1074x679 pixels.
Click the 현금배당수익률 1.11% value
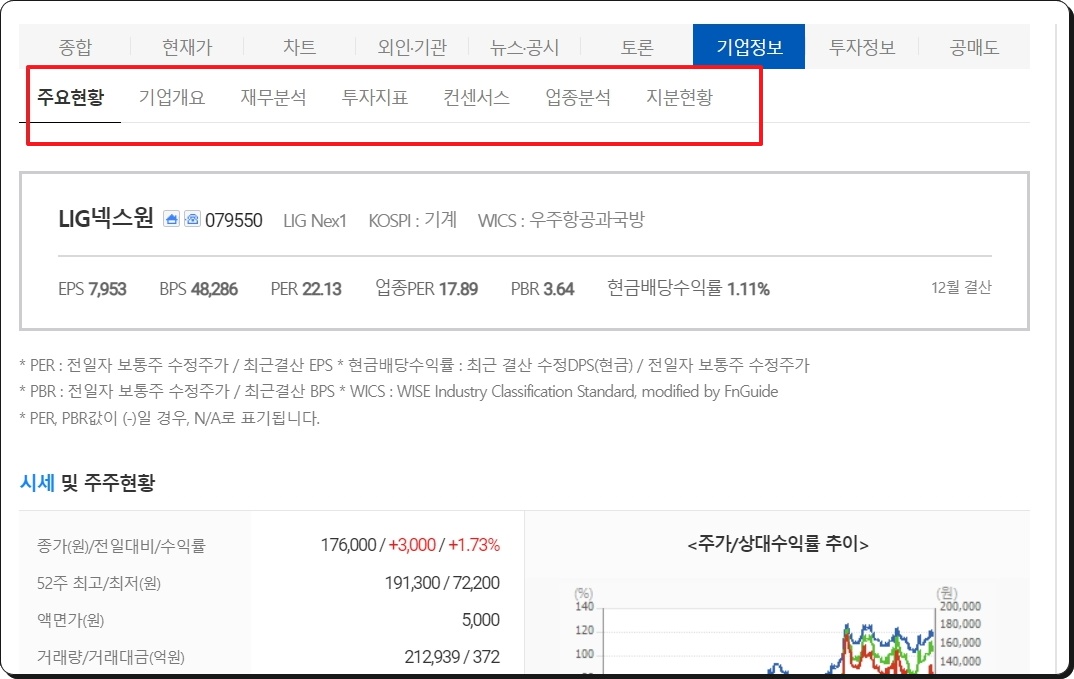click(688, 288)
